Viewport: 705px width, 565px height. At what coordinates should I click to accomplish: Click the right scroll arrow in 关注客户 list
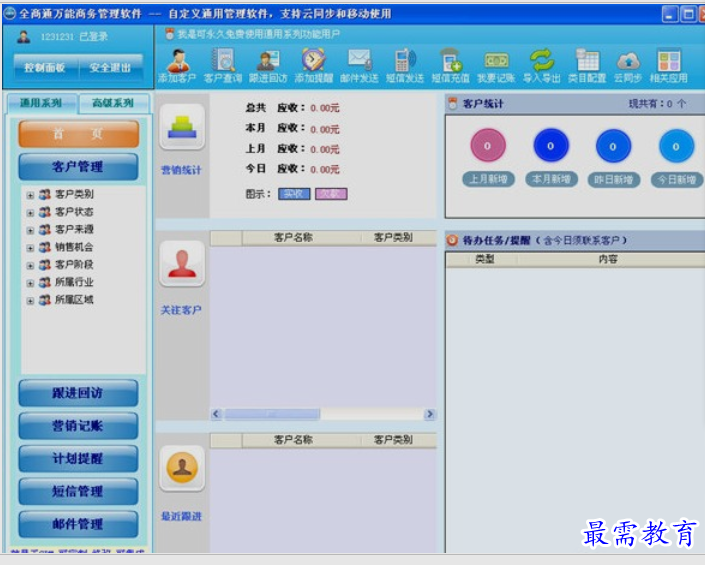pos(430,414)
